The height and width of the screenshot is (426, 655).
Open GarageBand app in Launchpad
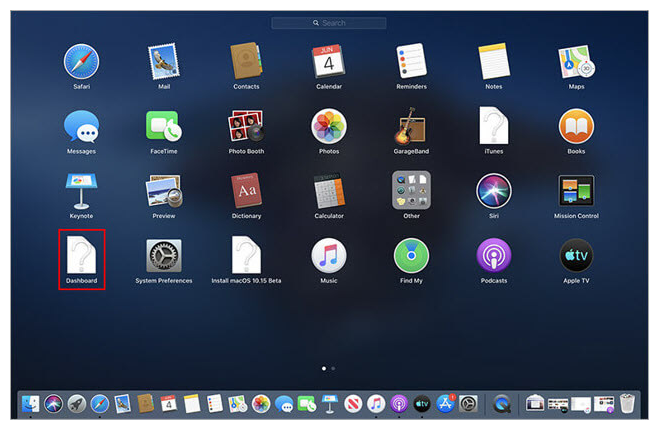click(411, 126)
